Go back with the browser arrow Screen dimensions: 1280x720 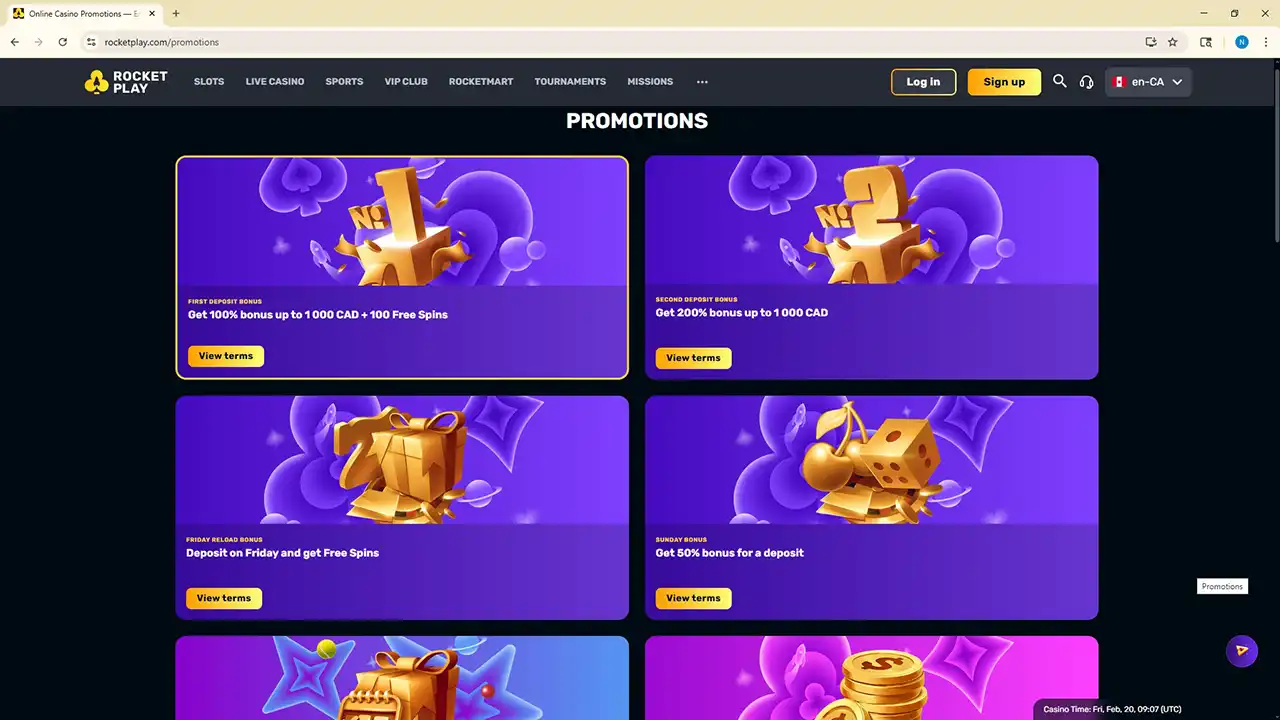[15, 42]
